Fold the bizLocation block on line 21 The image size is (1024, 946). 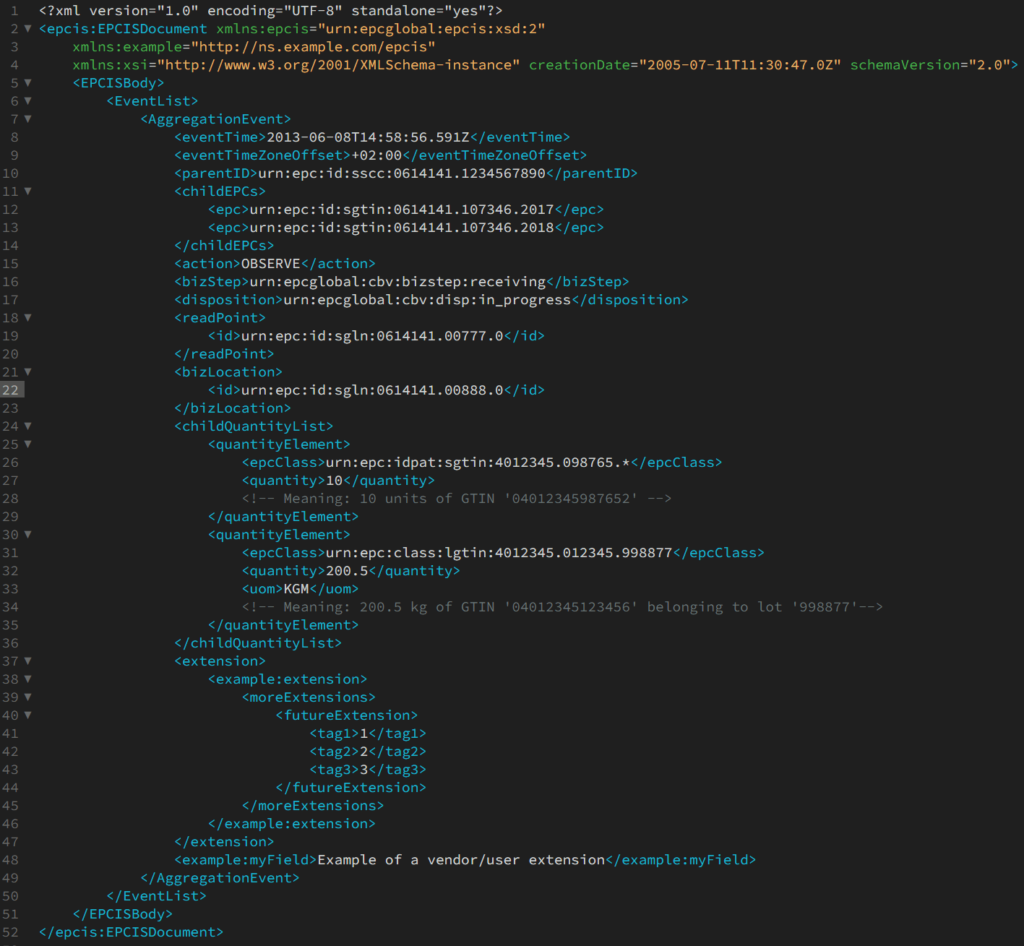[28, 372]
